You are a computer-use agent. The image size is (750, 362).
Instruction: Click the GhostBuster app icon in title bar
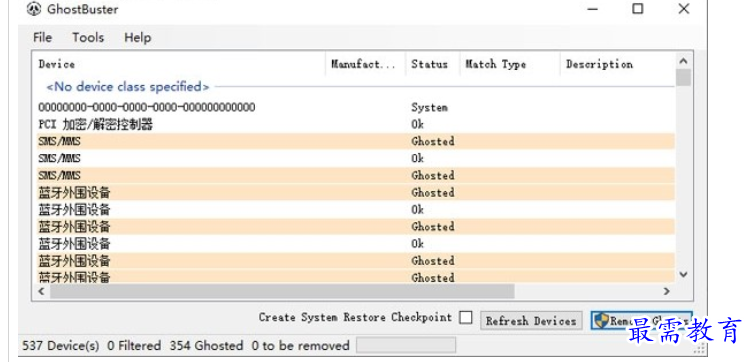pyautogui.click(x=33, y=9)
